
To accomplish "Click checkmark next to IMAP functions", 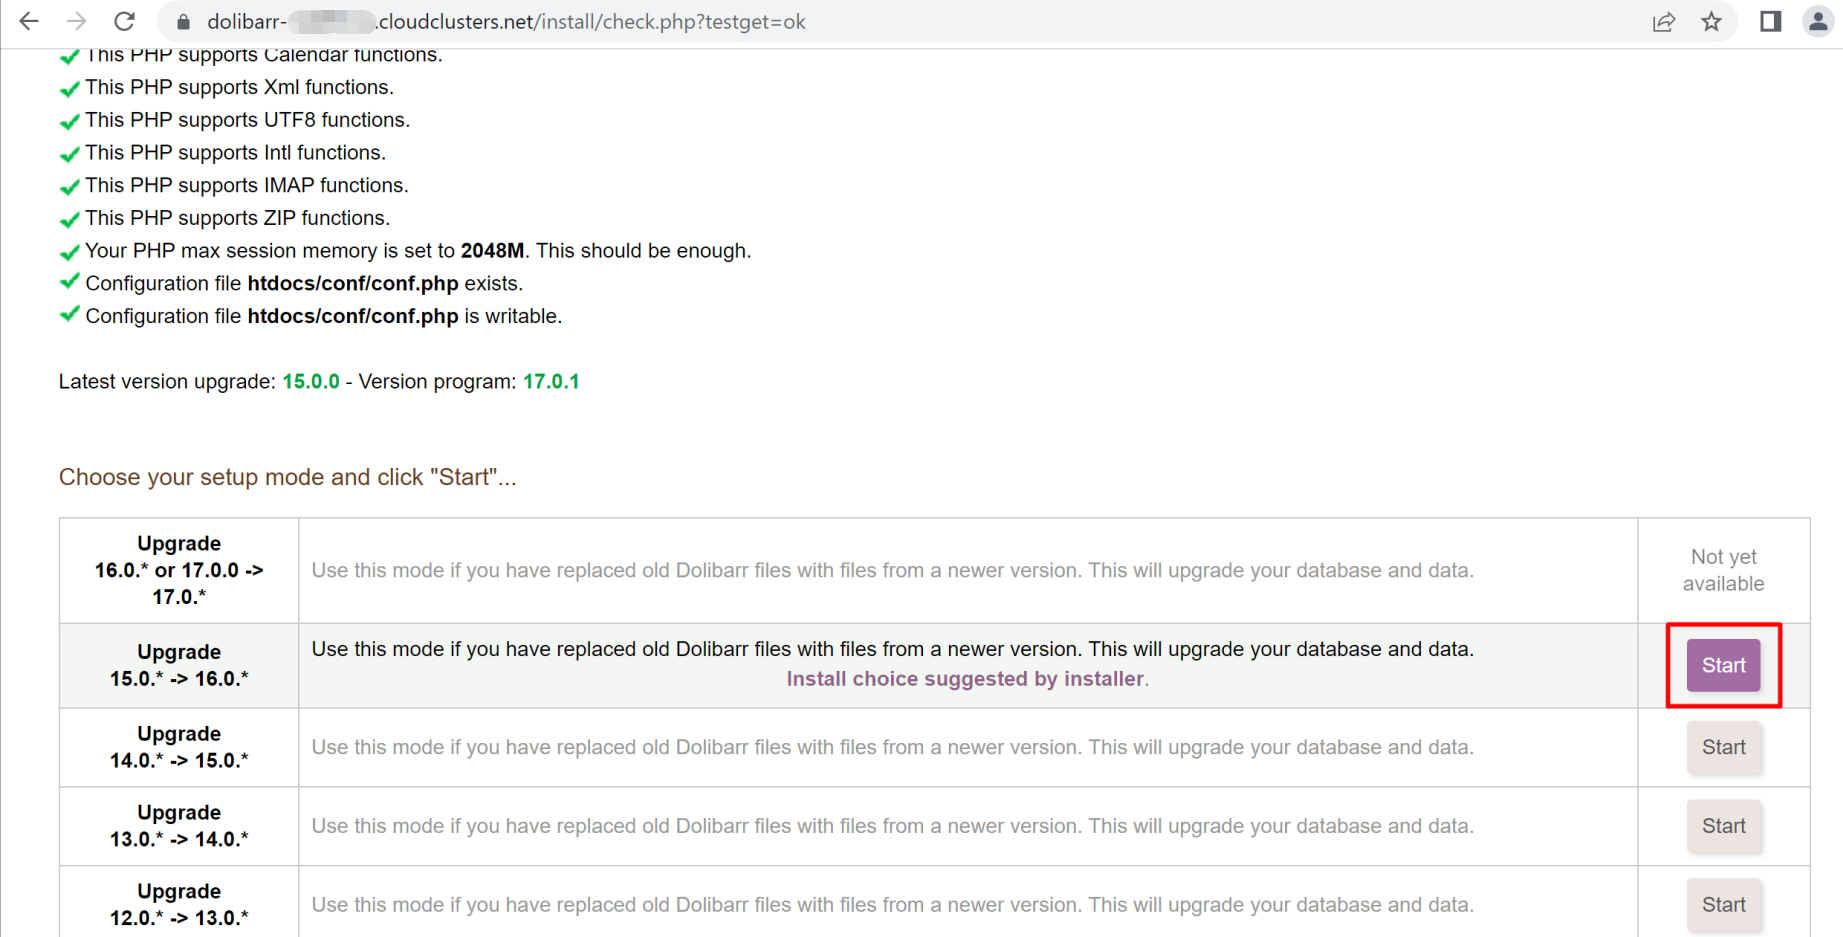I will coord(70,186).
